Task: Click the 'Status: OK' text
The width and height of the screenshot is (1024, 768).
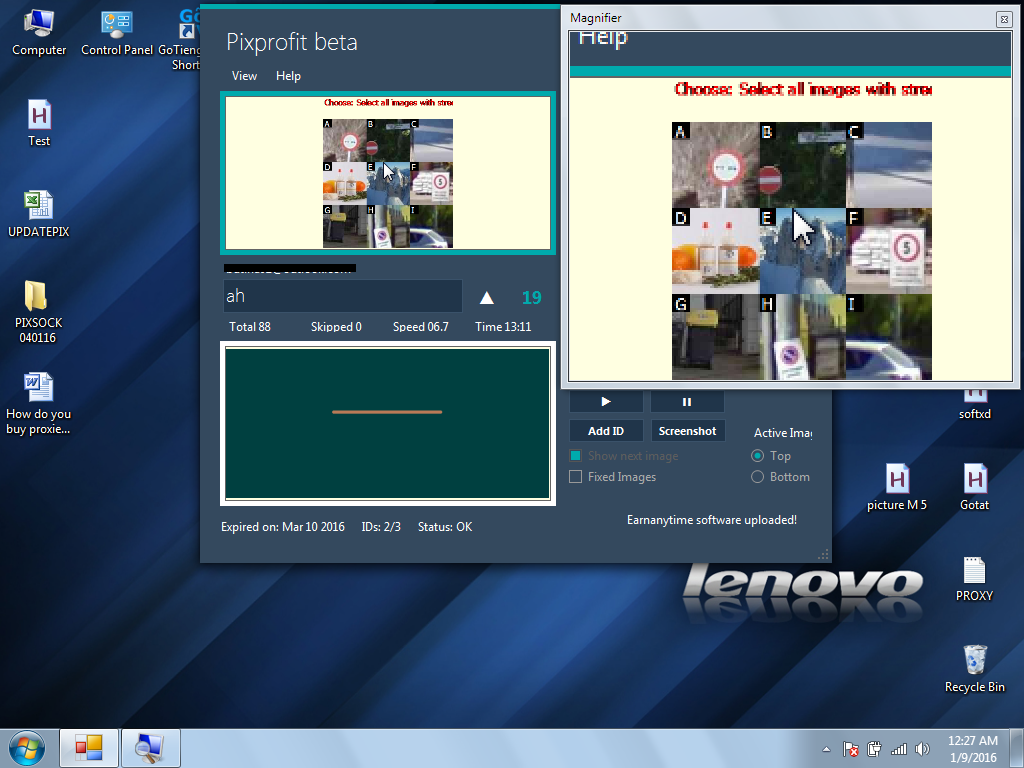Action: (x=445, y=526)
